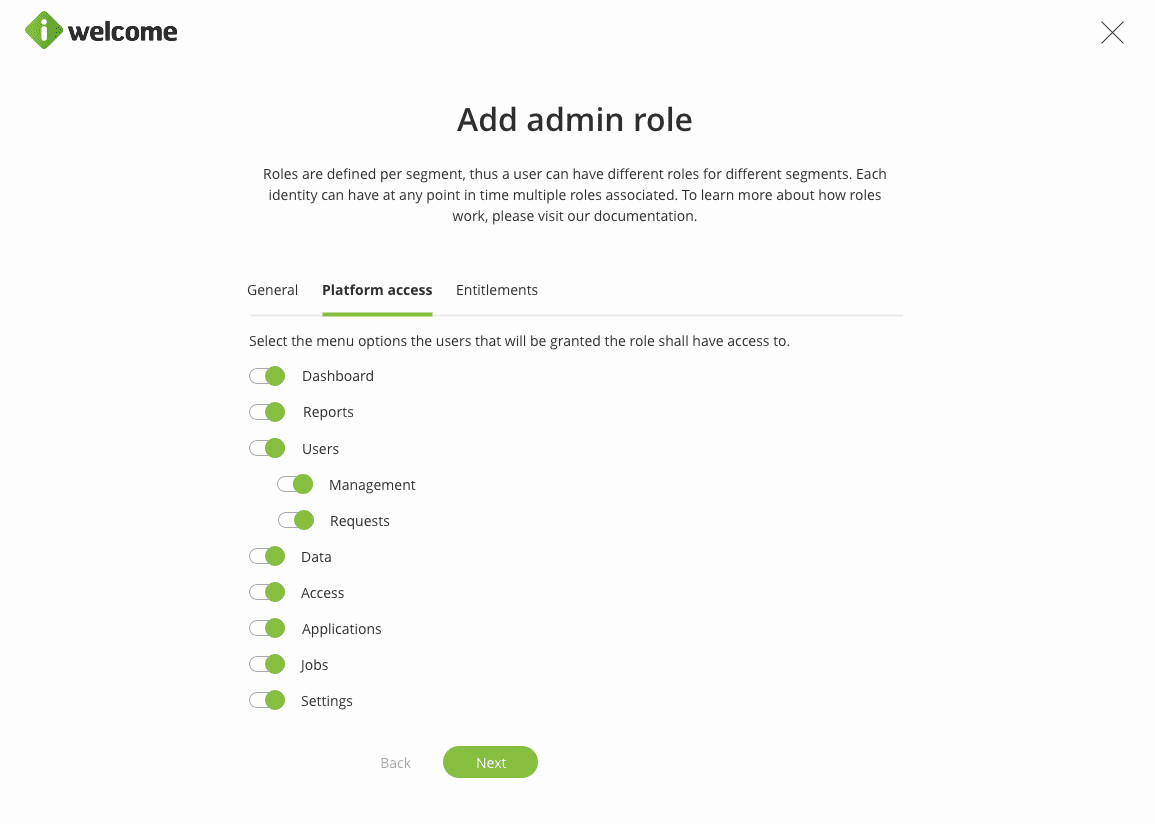Click the green Next button

[490, 763]
